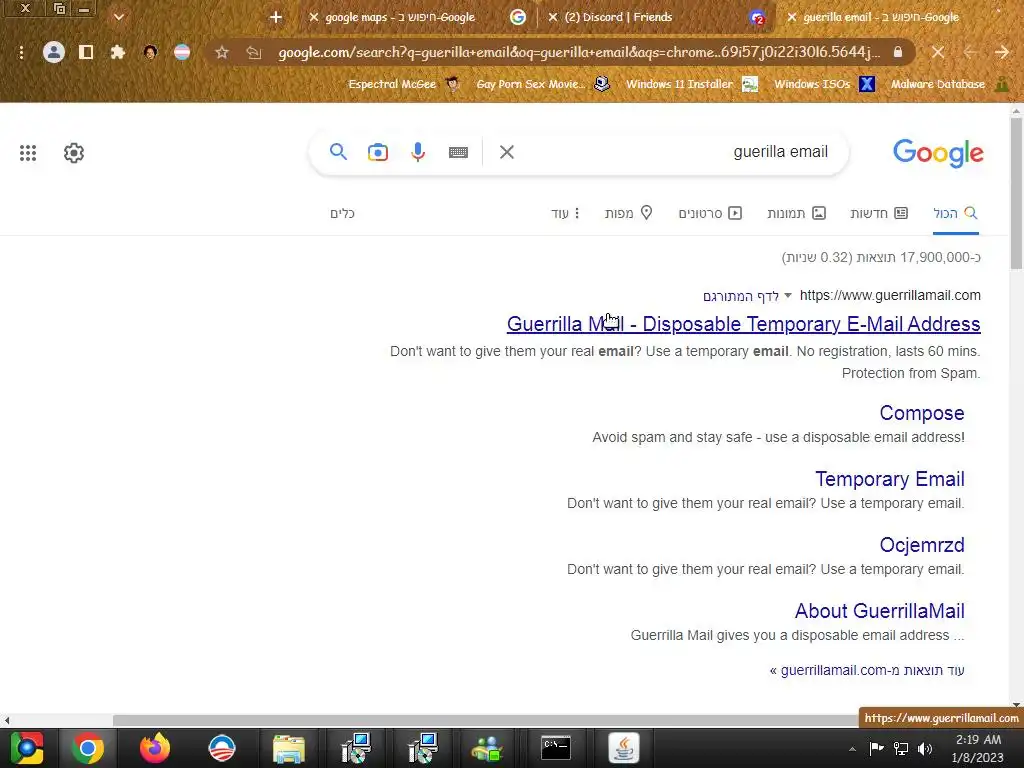Switch to the google maps search tab
Image resolution: width=1024 pixels, height=768 pixels.
point(416,17)
